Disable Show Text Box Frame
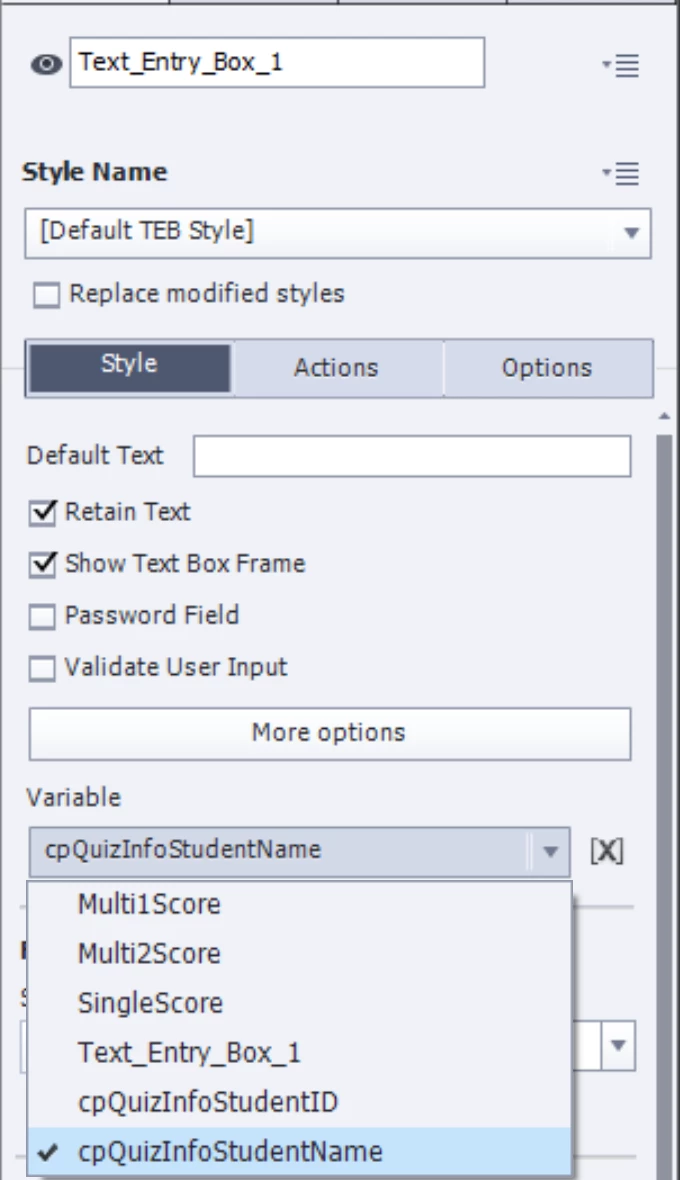This screenshot has width=680, height=1180. coord(42,565)
